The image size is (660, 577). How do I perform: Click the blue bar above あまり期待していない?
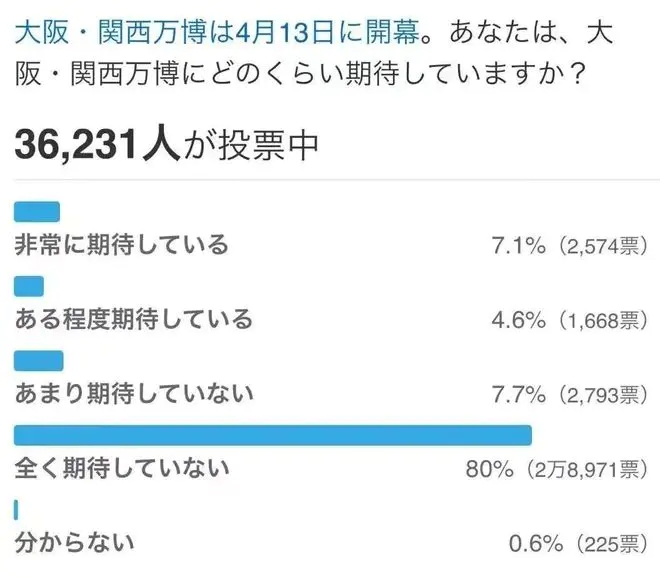[39, 360]
